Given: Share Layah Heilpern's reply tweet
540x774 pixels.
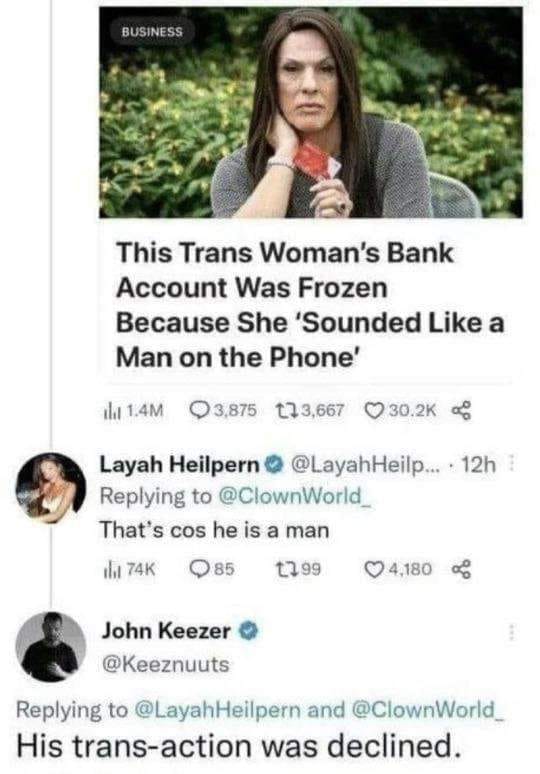Looking at the screenshot, I should (462, 569).
